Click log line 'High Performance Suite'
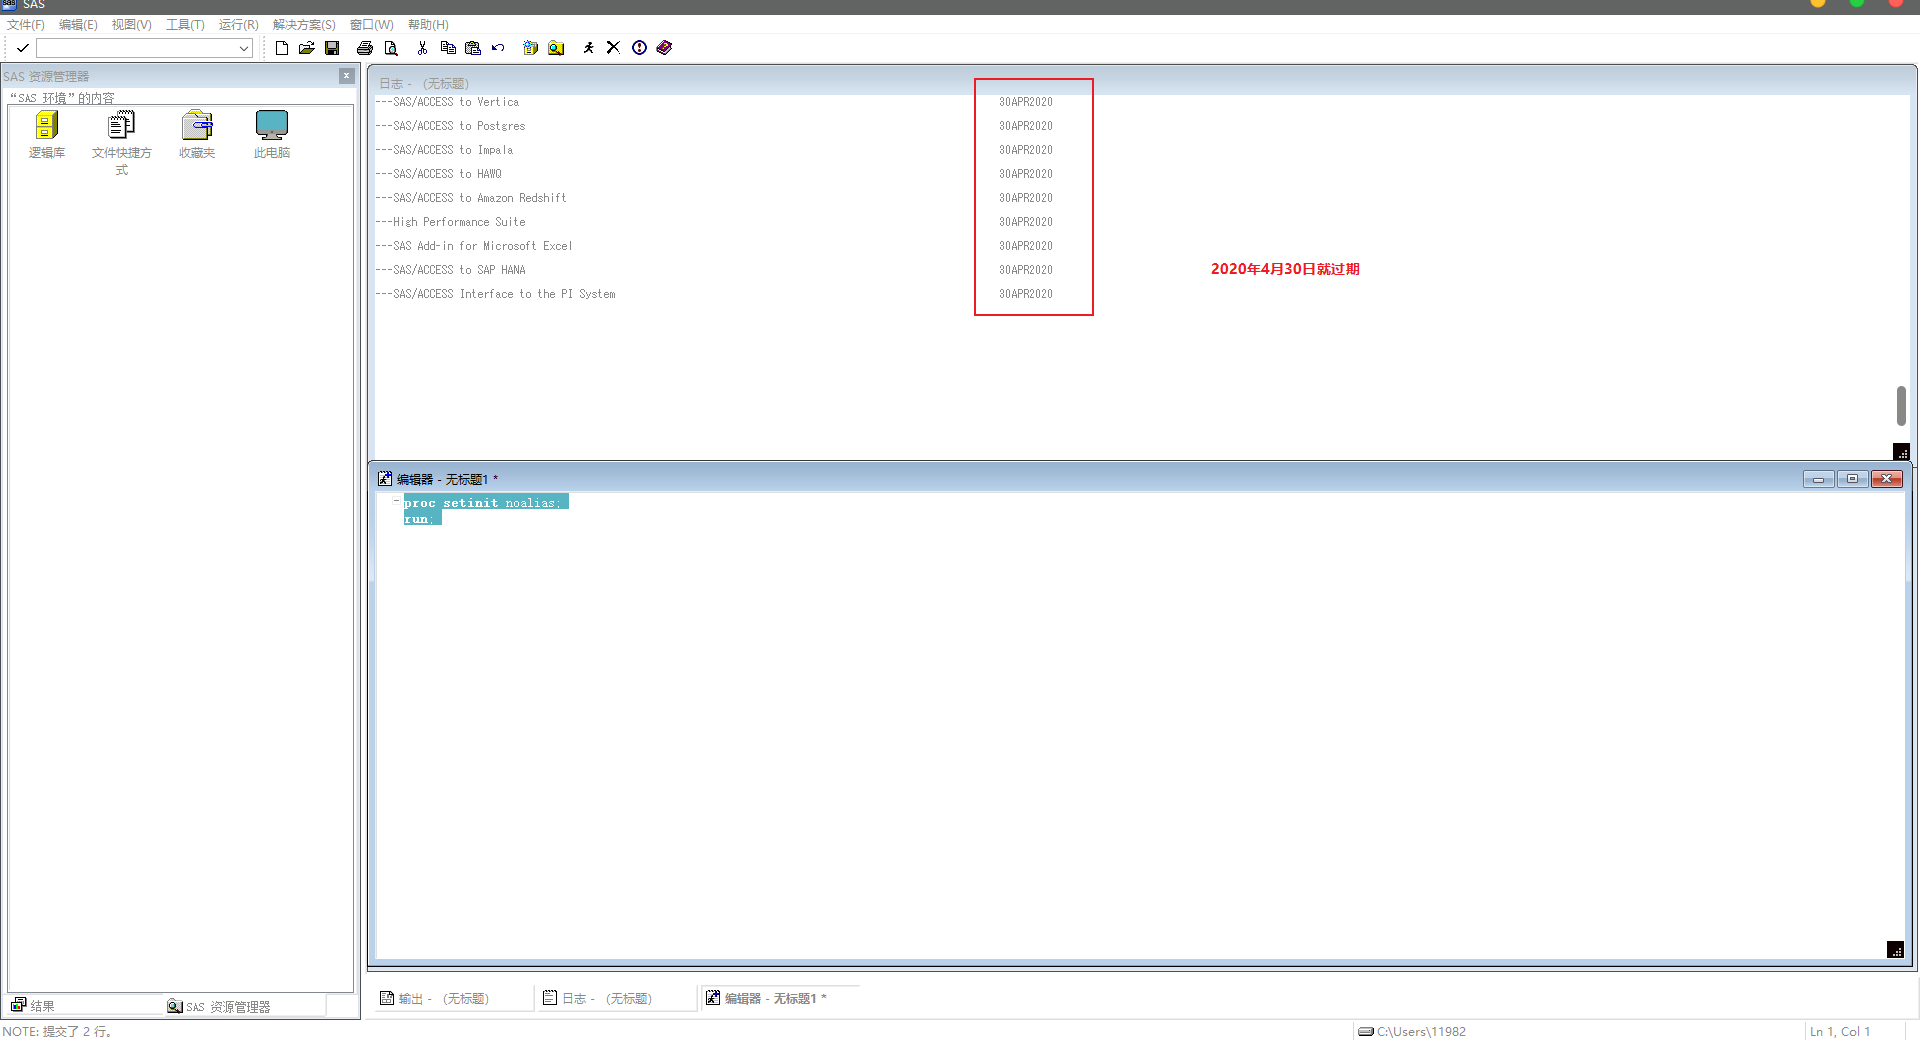Image resolution: width=1920 pixels, height=1040 pixels. [450, 222]
